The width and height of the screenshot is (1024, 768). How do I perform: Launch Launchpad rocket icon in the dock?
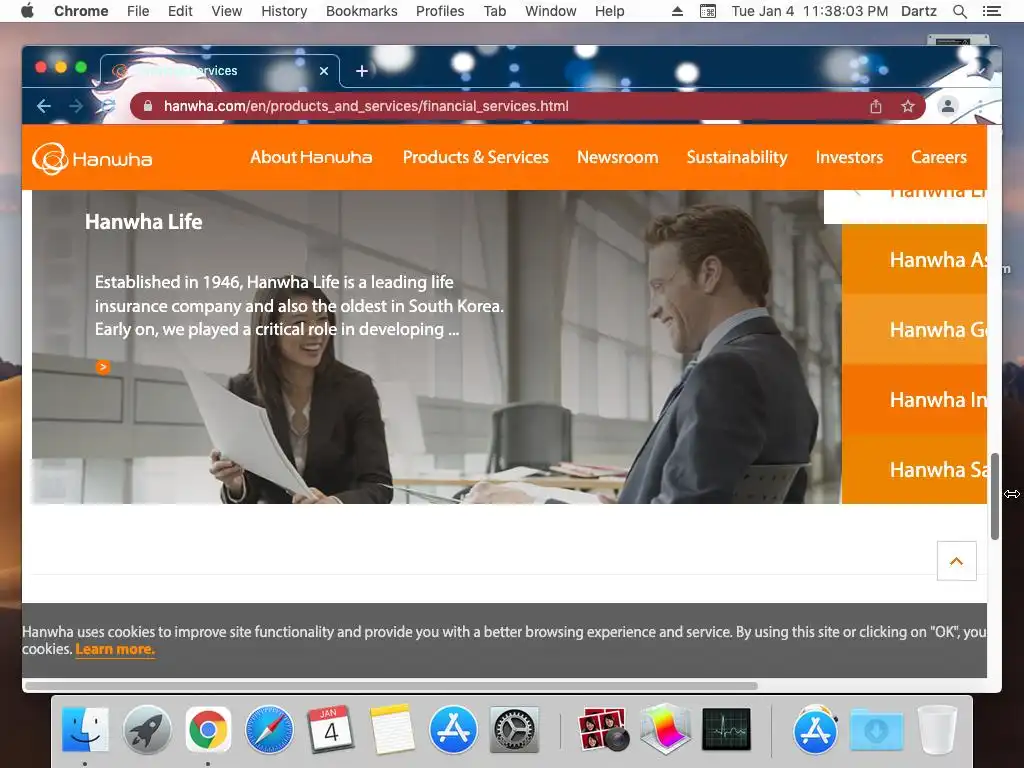click(147, 729)
